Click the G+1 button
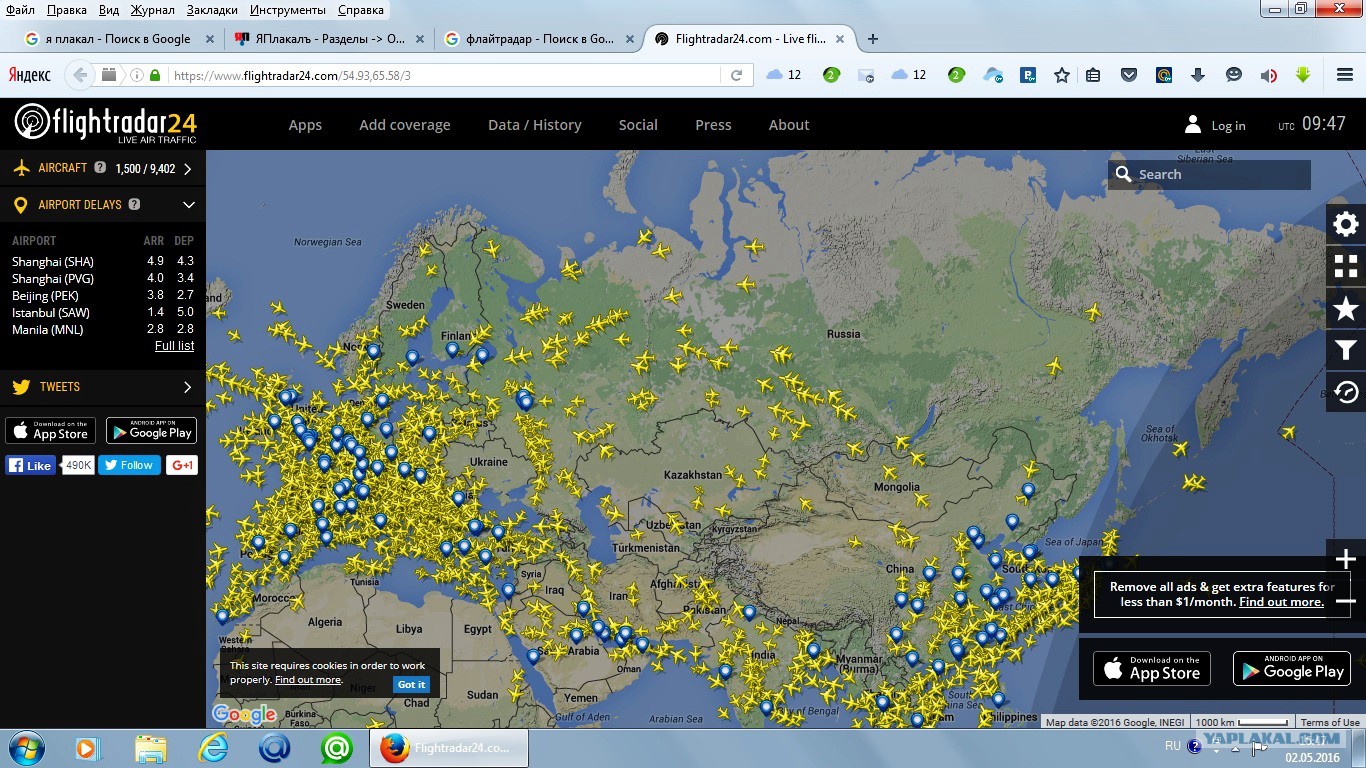The width and height of the screenshot is (1366, 768). [182, 465]
